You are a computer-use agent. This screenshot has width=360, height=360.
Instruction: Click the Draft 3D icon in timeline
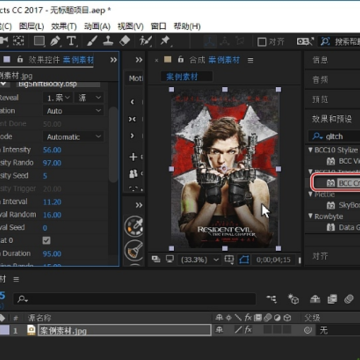pos(293,299)
